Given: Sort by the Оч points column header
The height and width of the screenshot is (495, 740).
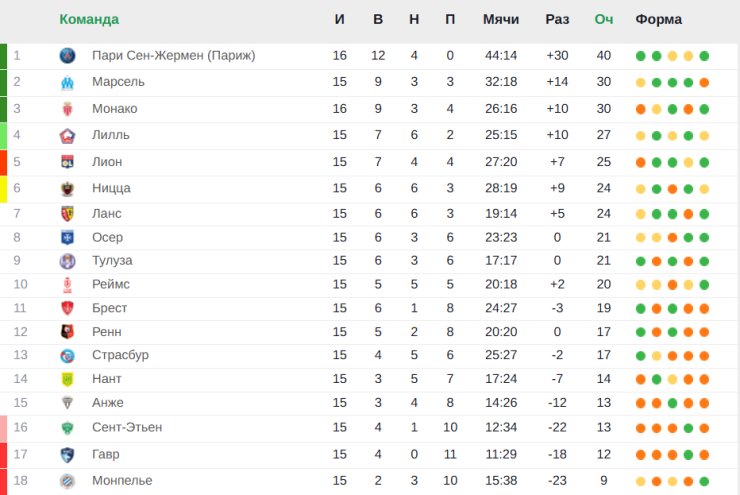Looking at the screenshot, I should [x=604, y=19].
